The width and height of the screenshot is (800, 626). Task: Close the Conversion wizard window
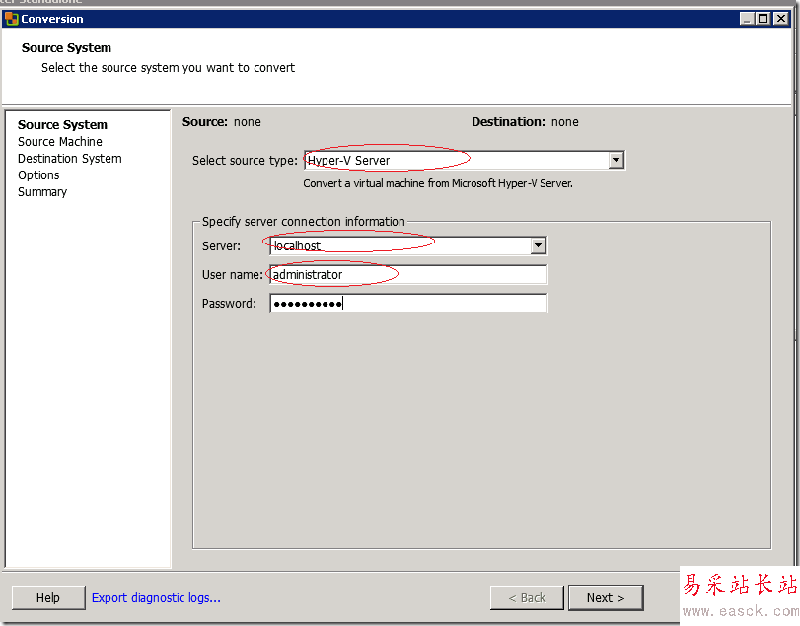[781, 18]
